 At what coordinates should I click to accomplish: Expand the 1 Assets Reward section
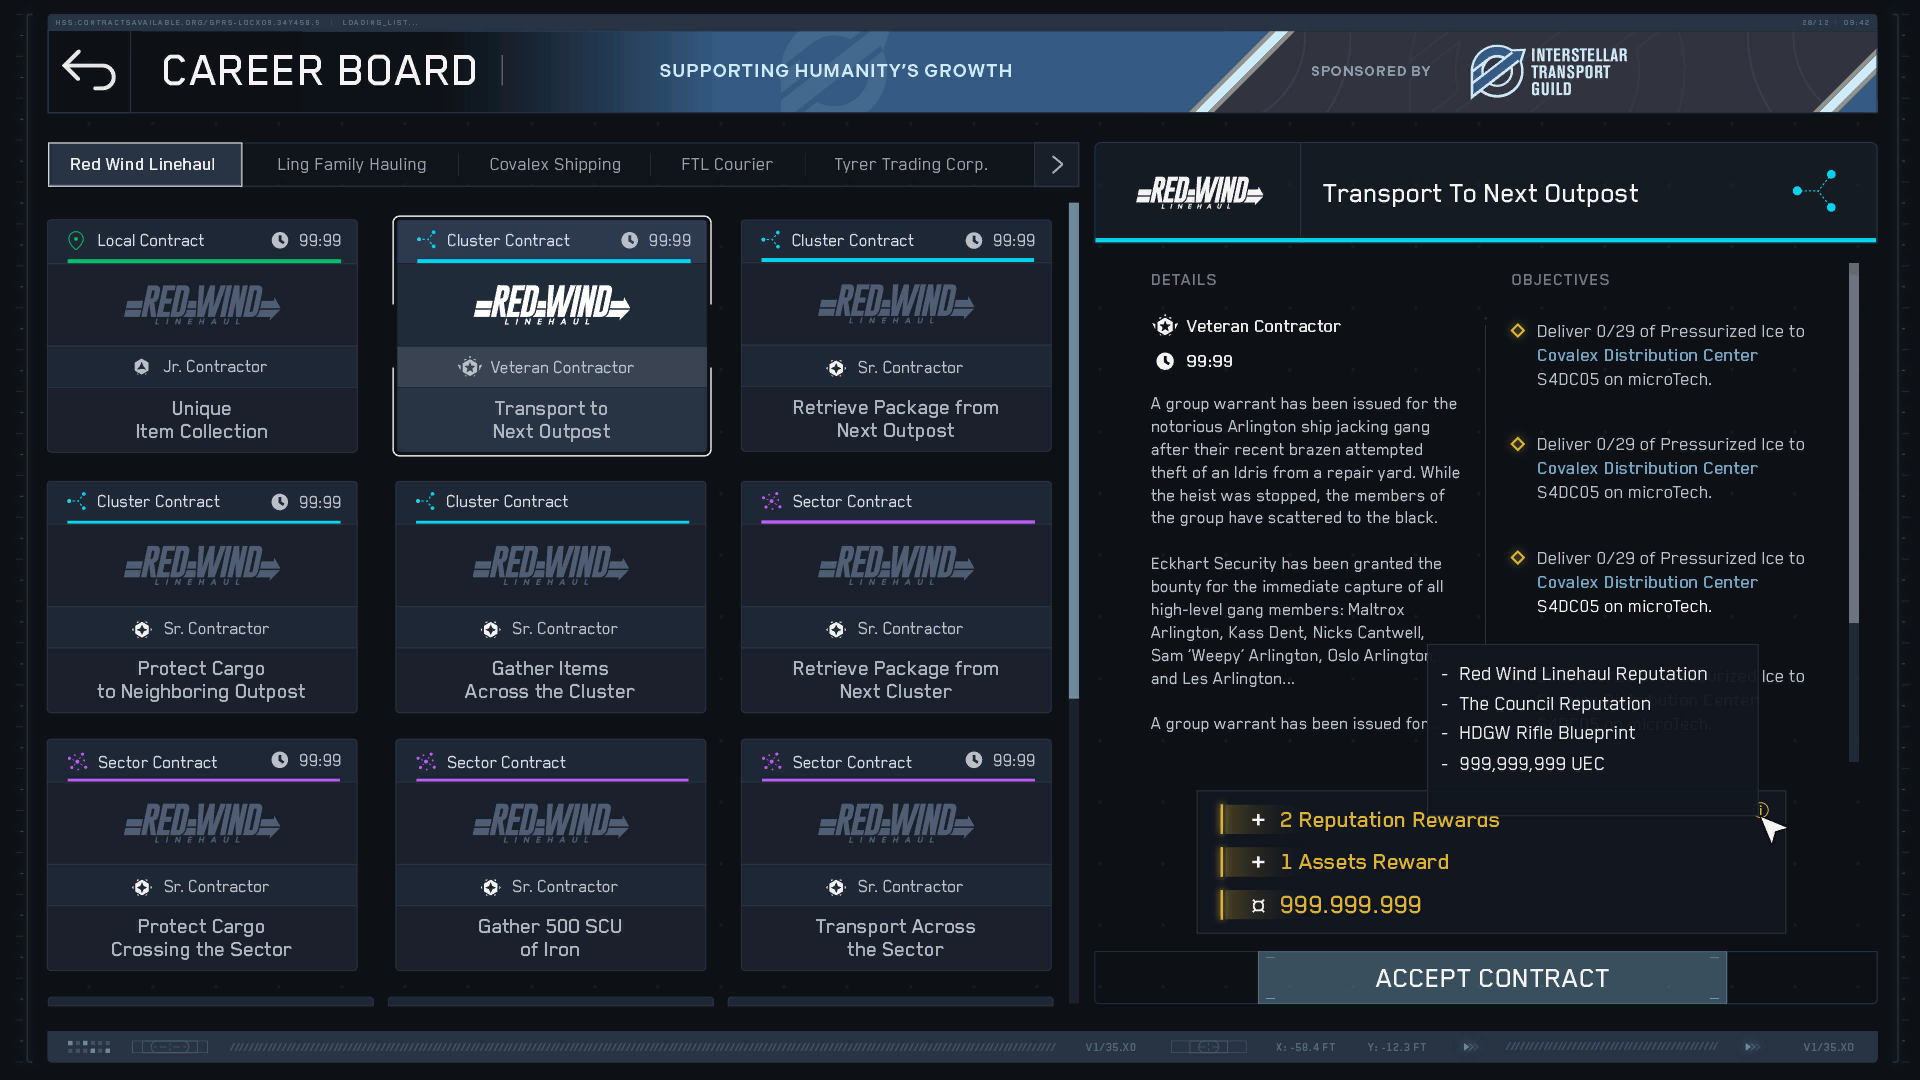coord(1258,862)
